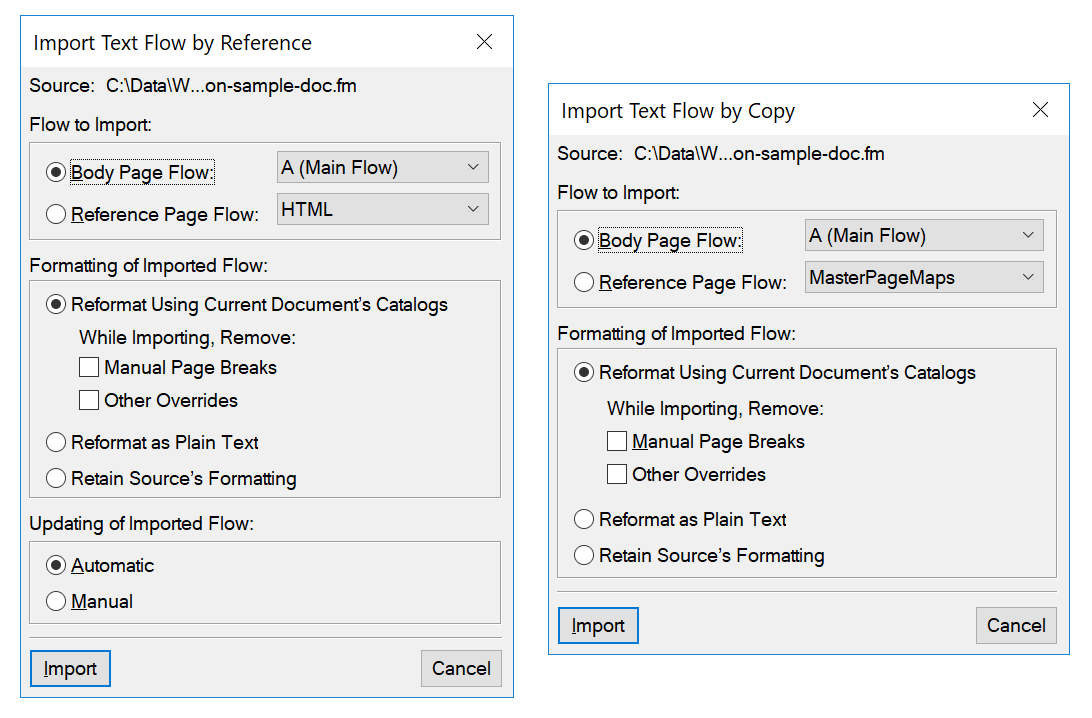Enable Manual Page Breaks in Reference dialog

point(88,368)
